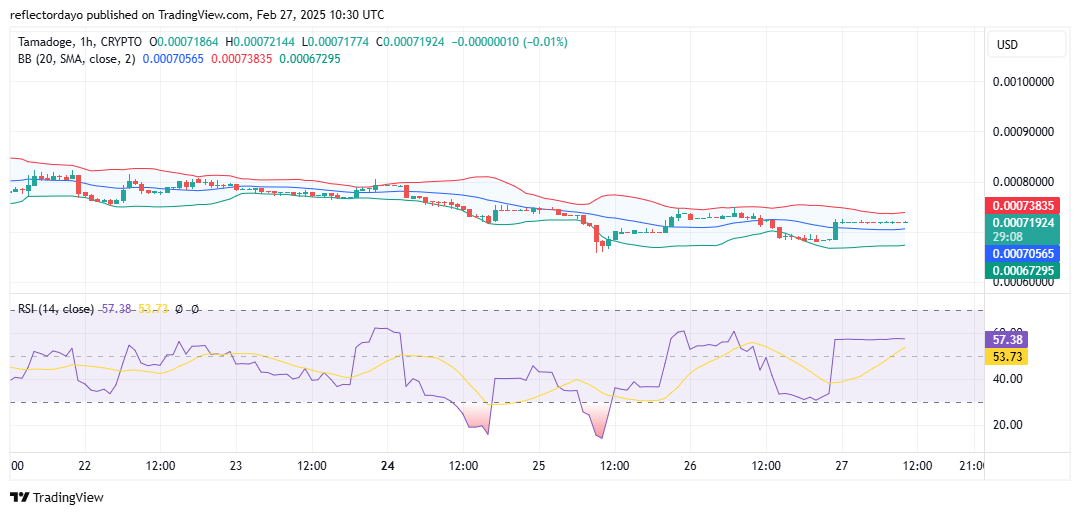This screenshot has width=1080, height=515.
Task: Click the 0.00080000 price axis label
Action: coord(1024,182)
